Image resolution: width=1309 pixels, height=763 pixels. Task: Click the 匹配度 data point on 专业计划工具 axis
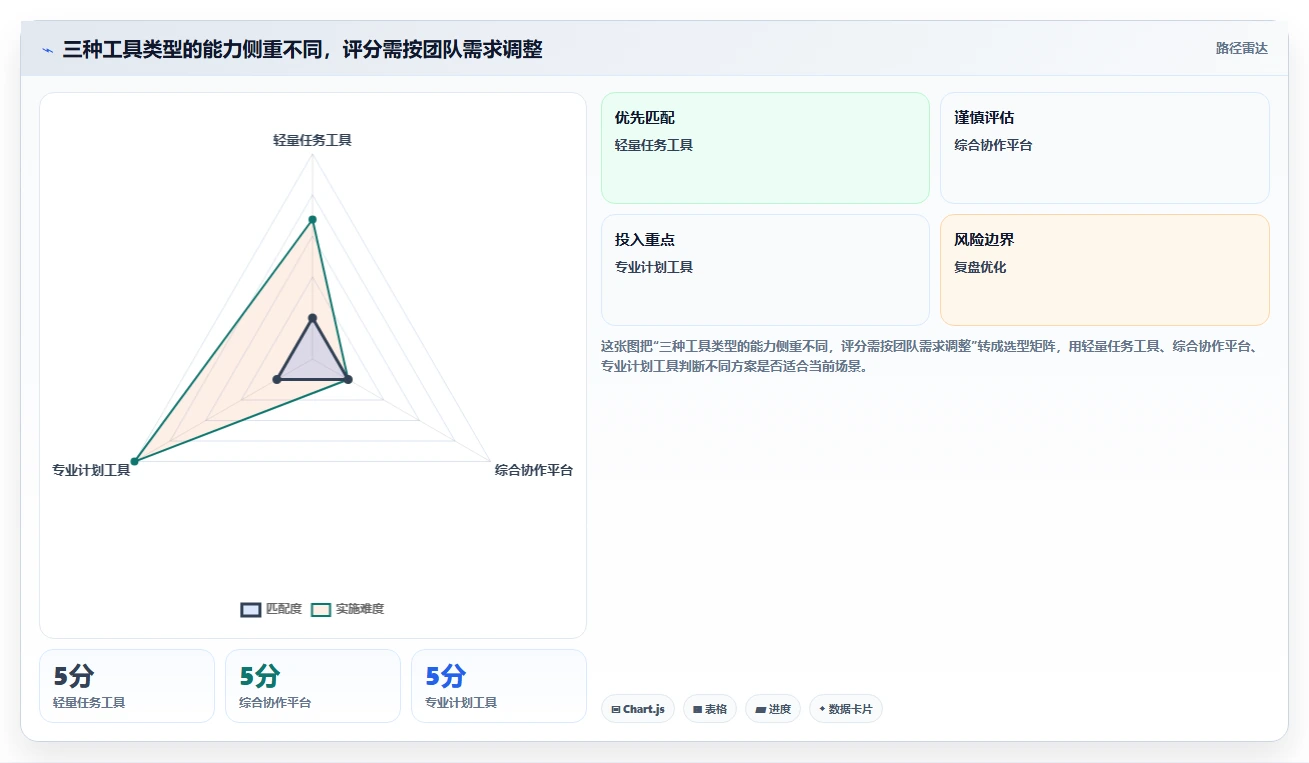coord(277,379)
